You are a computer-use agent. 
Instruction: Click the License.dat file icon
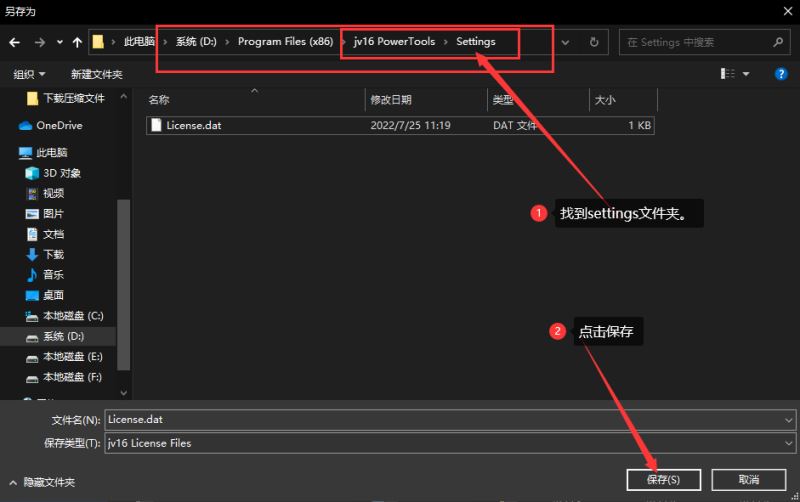tap(156, 126)
